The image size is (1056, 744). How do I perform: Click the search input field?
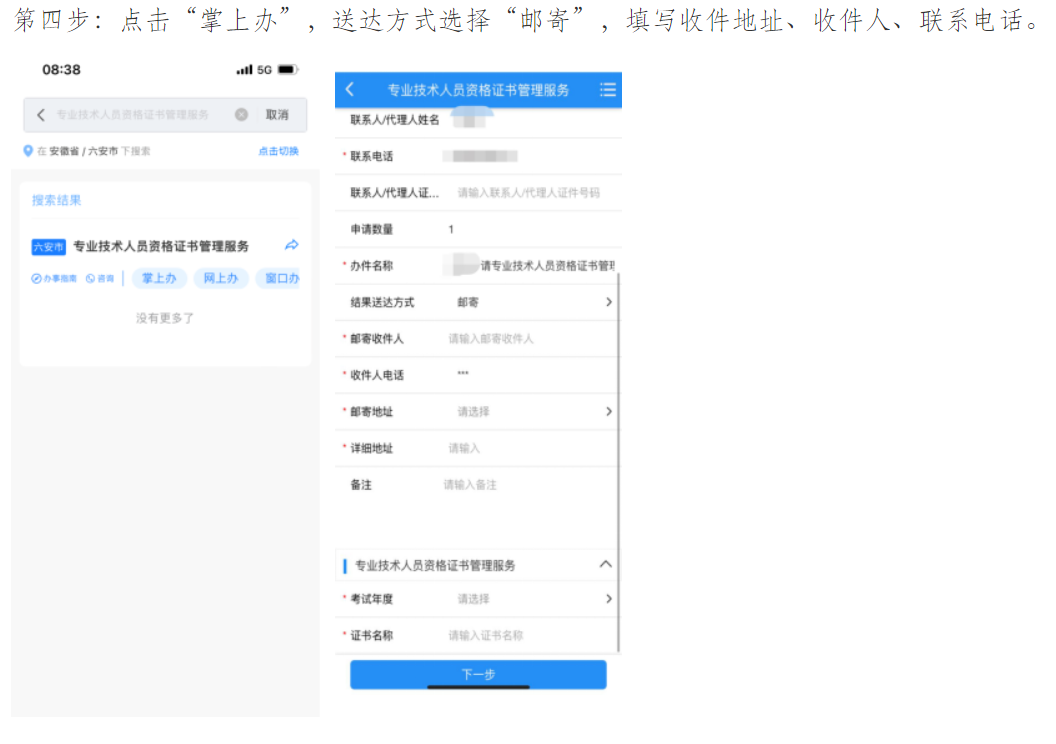point(133,115)
